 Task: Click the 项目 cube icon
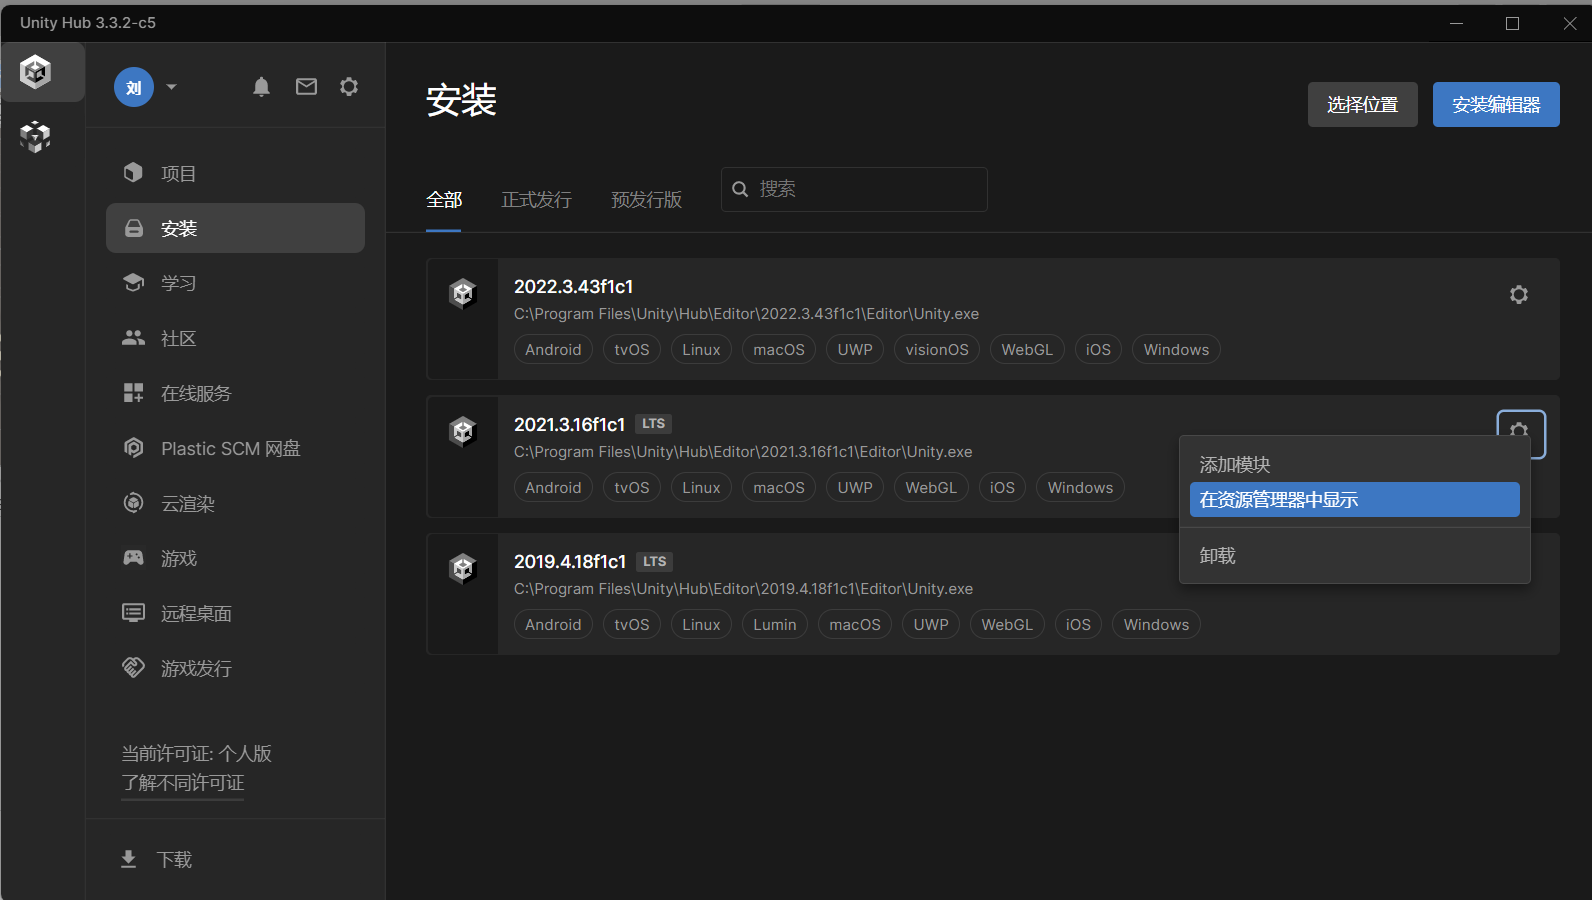[x=133, y=172]
